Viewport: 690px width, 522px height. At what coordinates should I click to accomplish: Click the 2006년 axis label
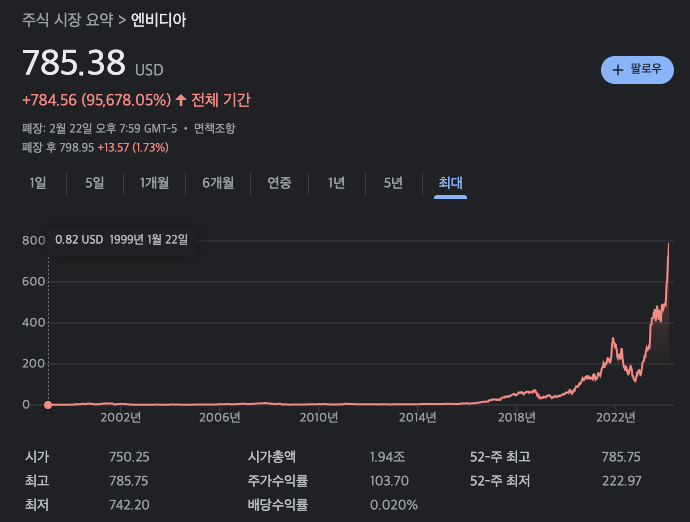coord(220,417)
